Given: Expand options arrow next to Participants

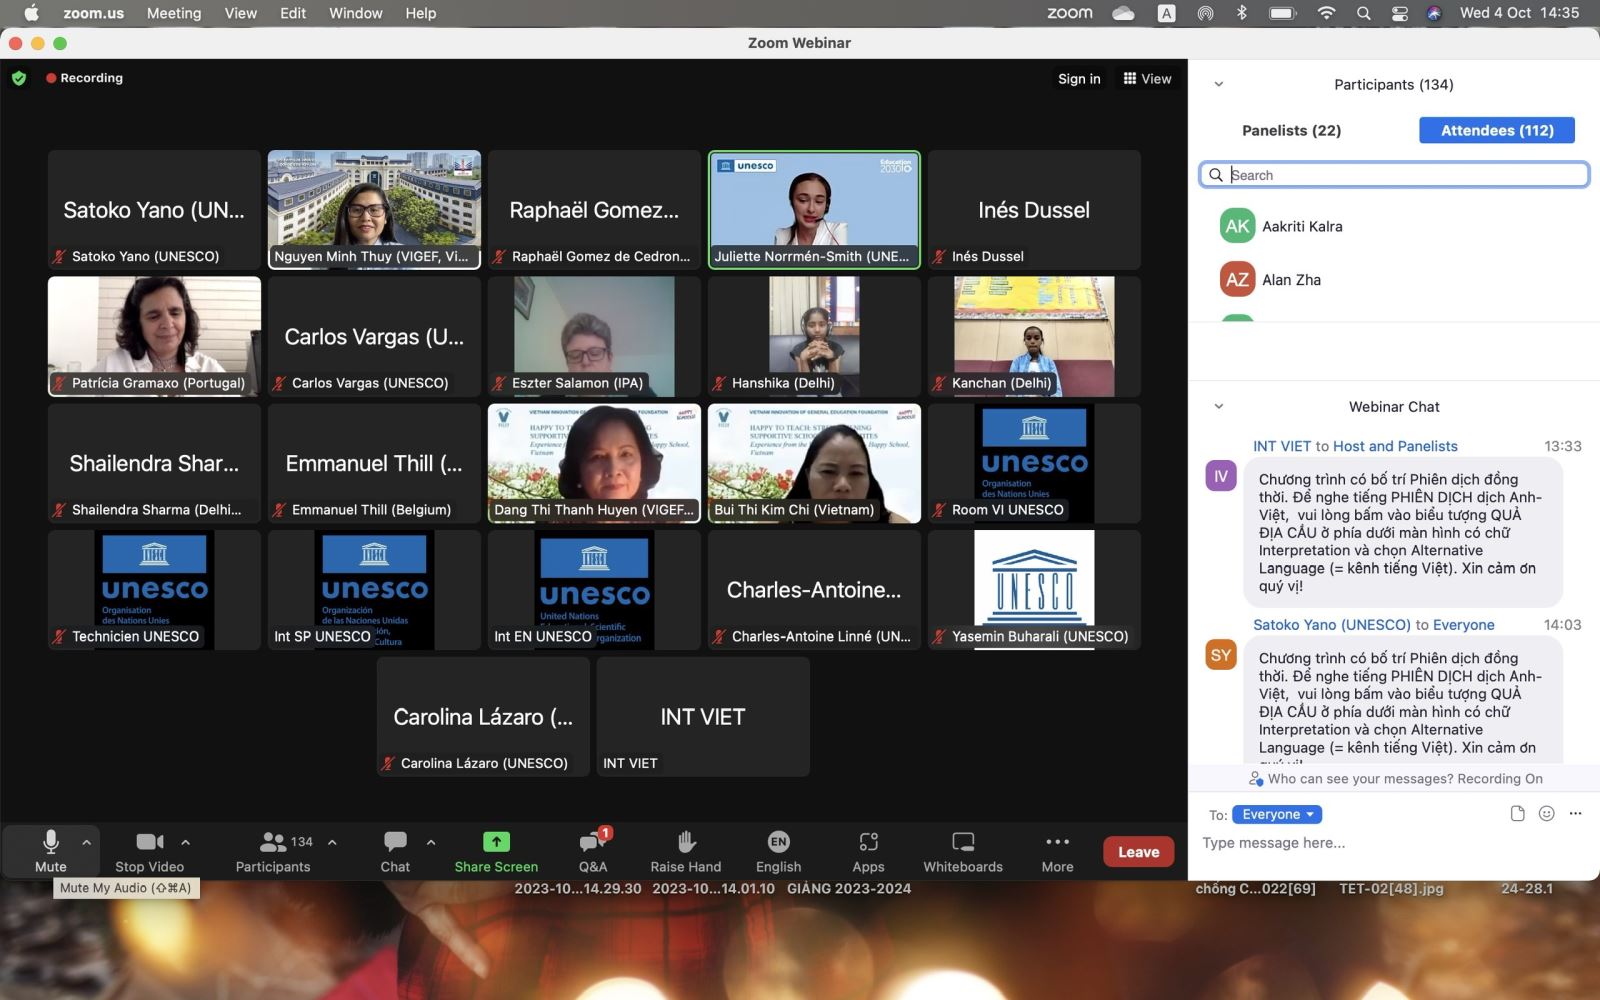Looking at the screenshot, I should (x=332, y=842).
